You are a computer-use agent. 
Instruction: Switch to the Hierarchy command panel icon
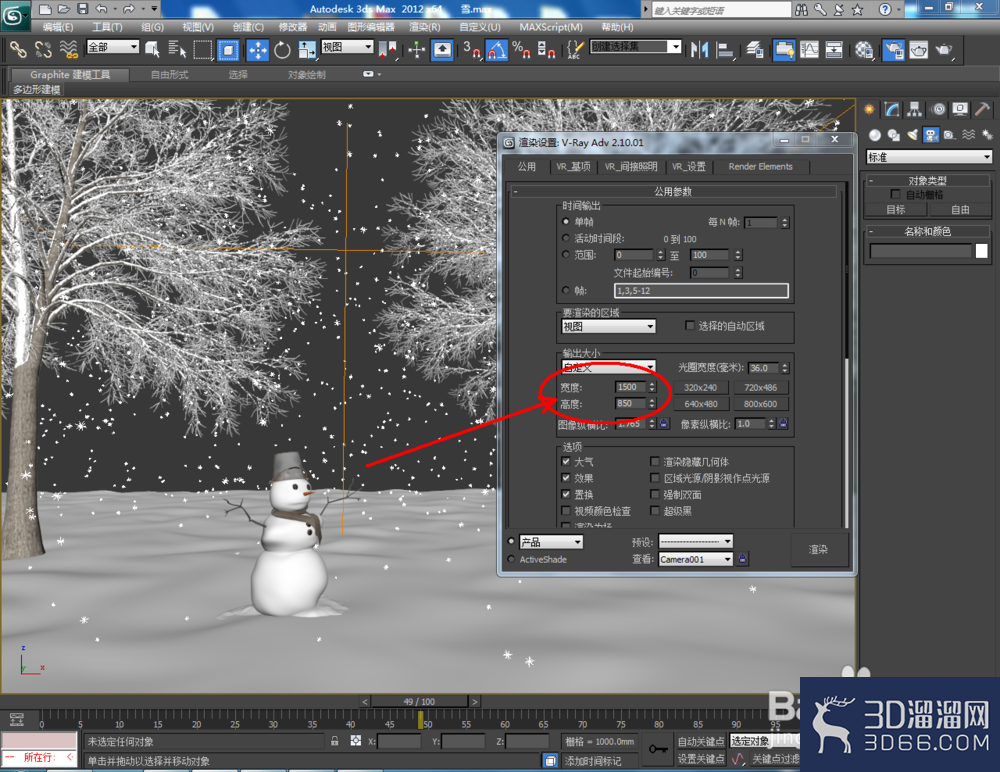point(915,110)
